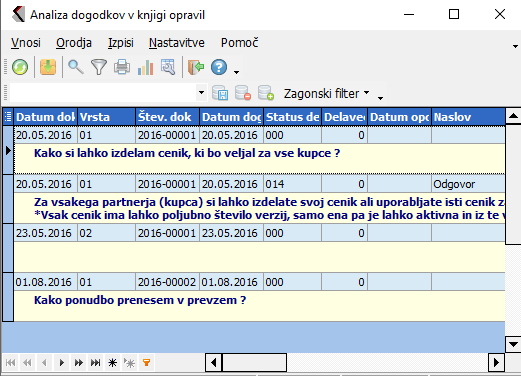Sort by the Naslov column header
The width and height of the screenshot is (521, 376).
point(468,117)
